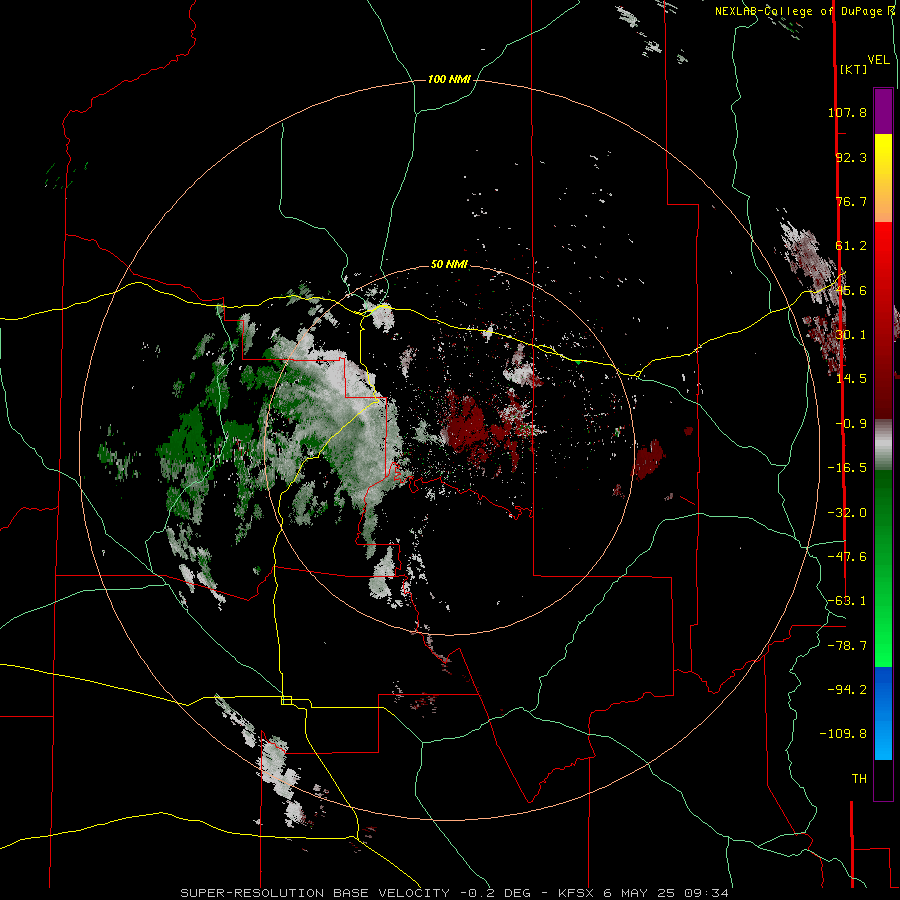Select the 61.2 velocity scale value
Viewport: 900px width, 900px height.
851,246
